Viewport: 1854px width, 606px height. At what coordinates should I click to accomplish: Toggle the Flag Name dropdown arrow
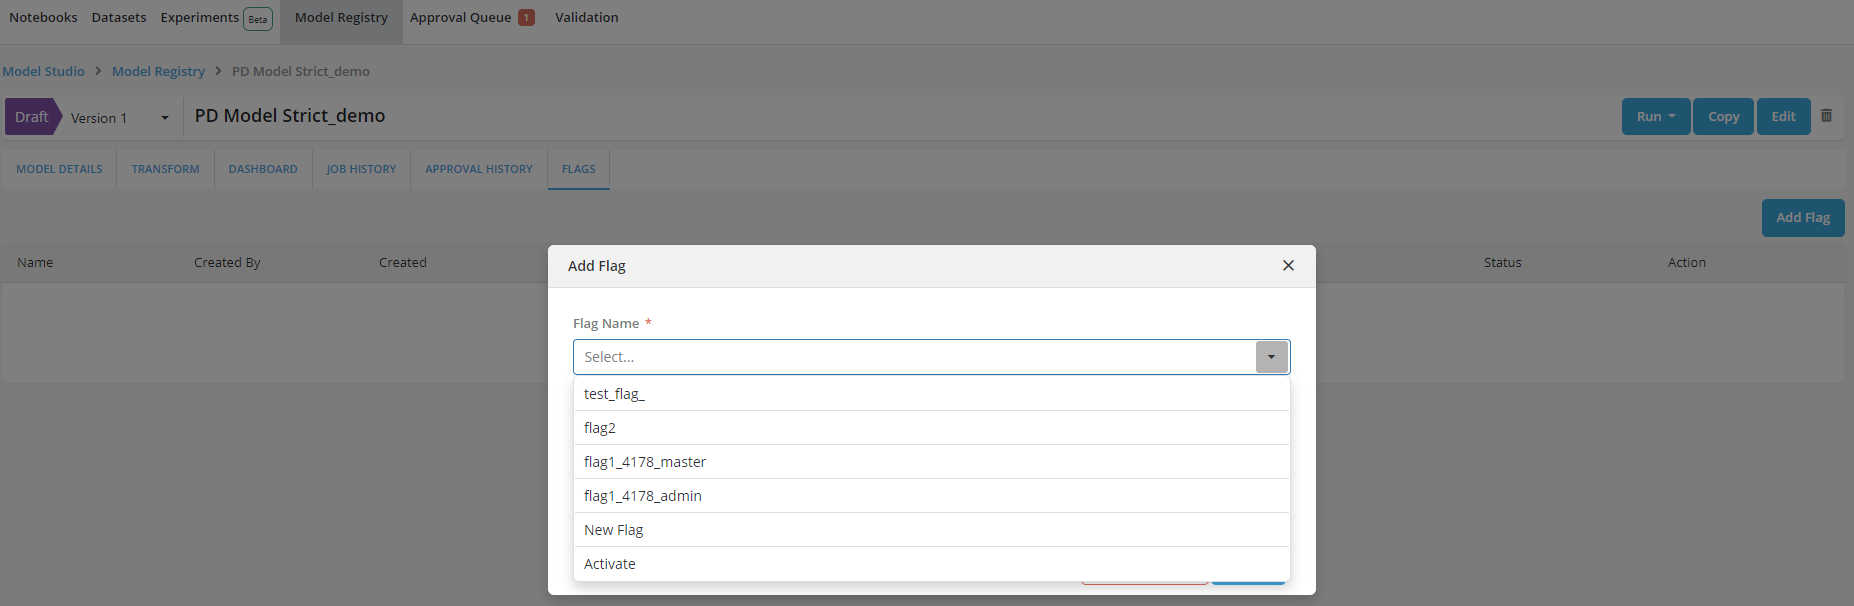pyautogui.click(x=1271, y=357)
